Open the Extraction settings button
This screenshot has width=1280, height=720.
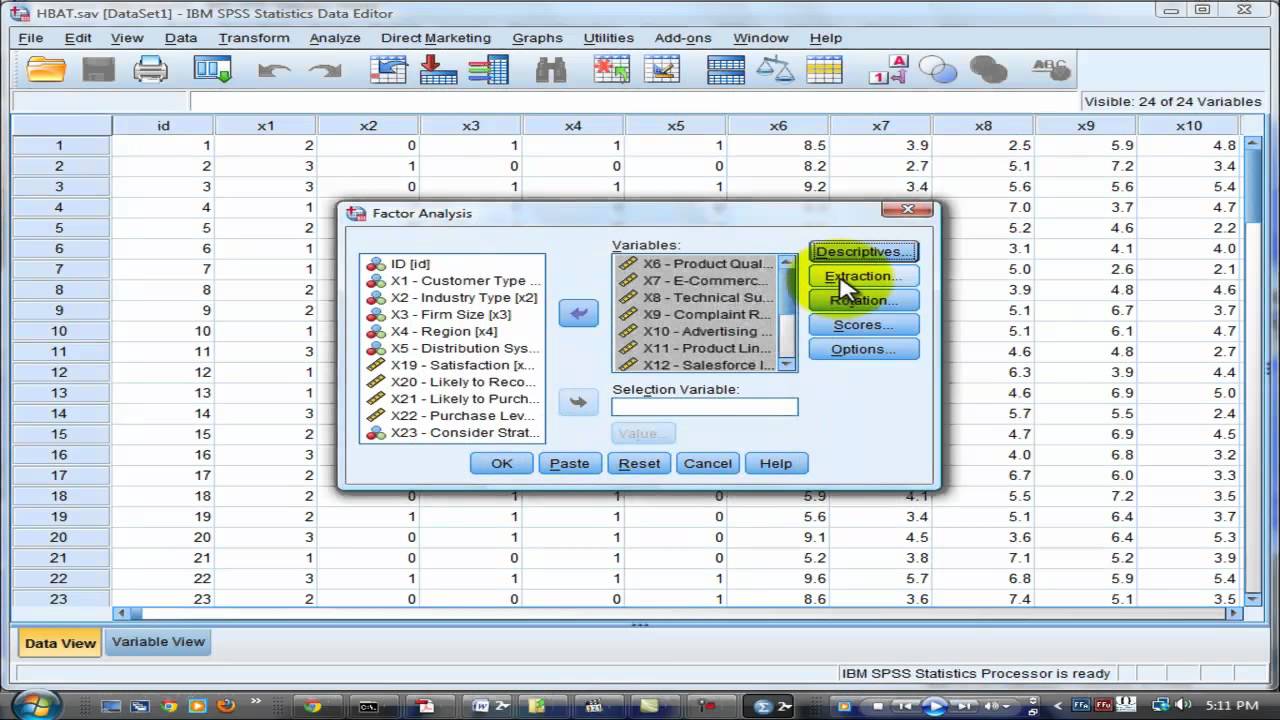click(864, 276)
